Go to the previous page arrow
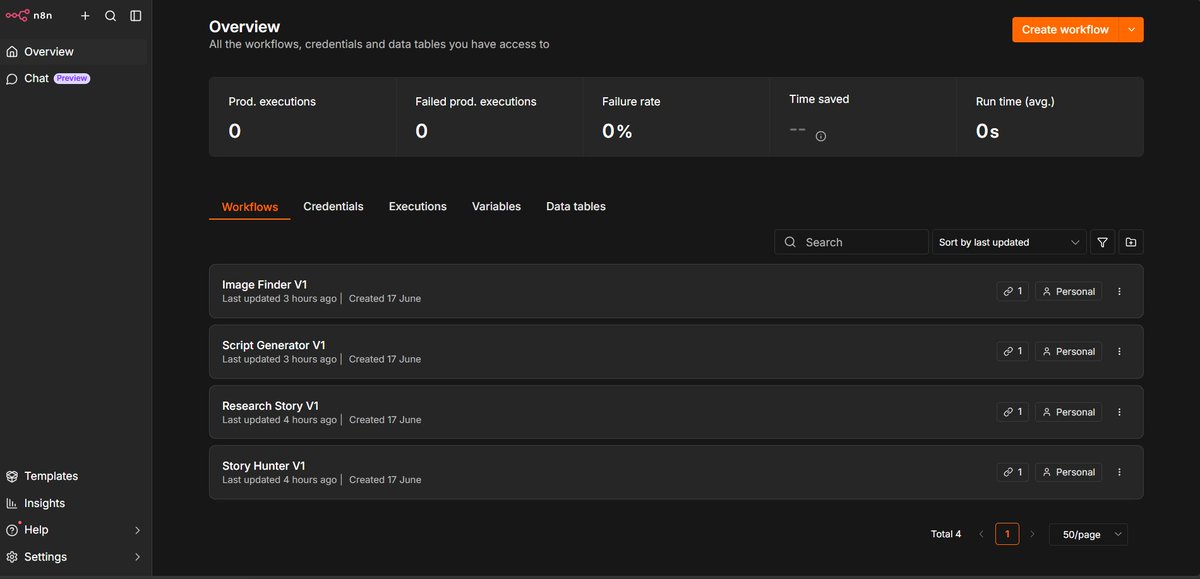Screen dimensions: 1200x579 982,534
